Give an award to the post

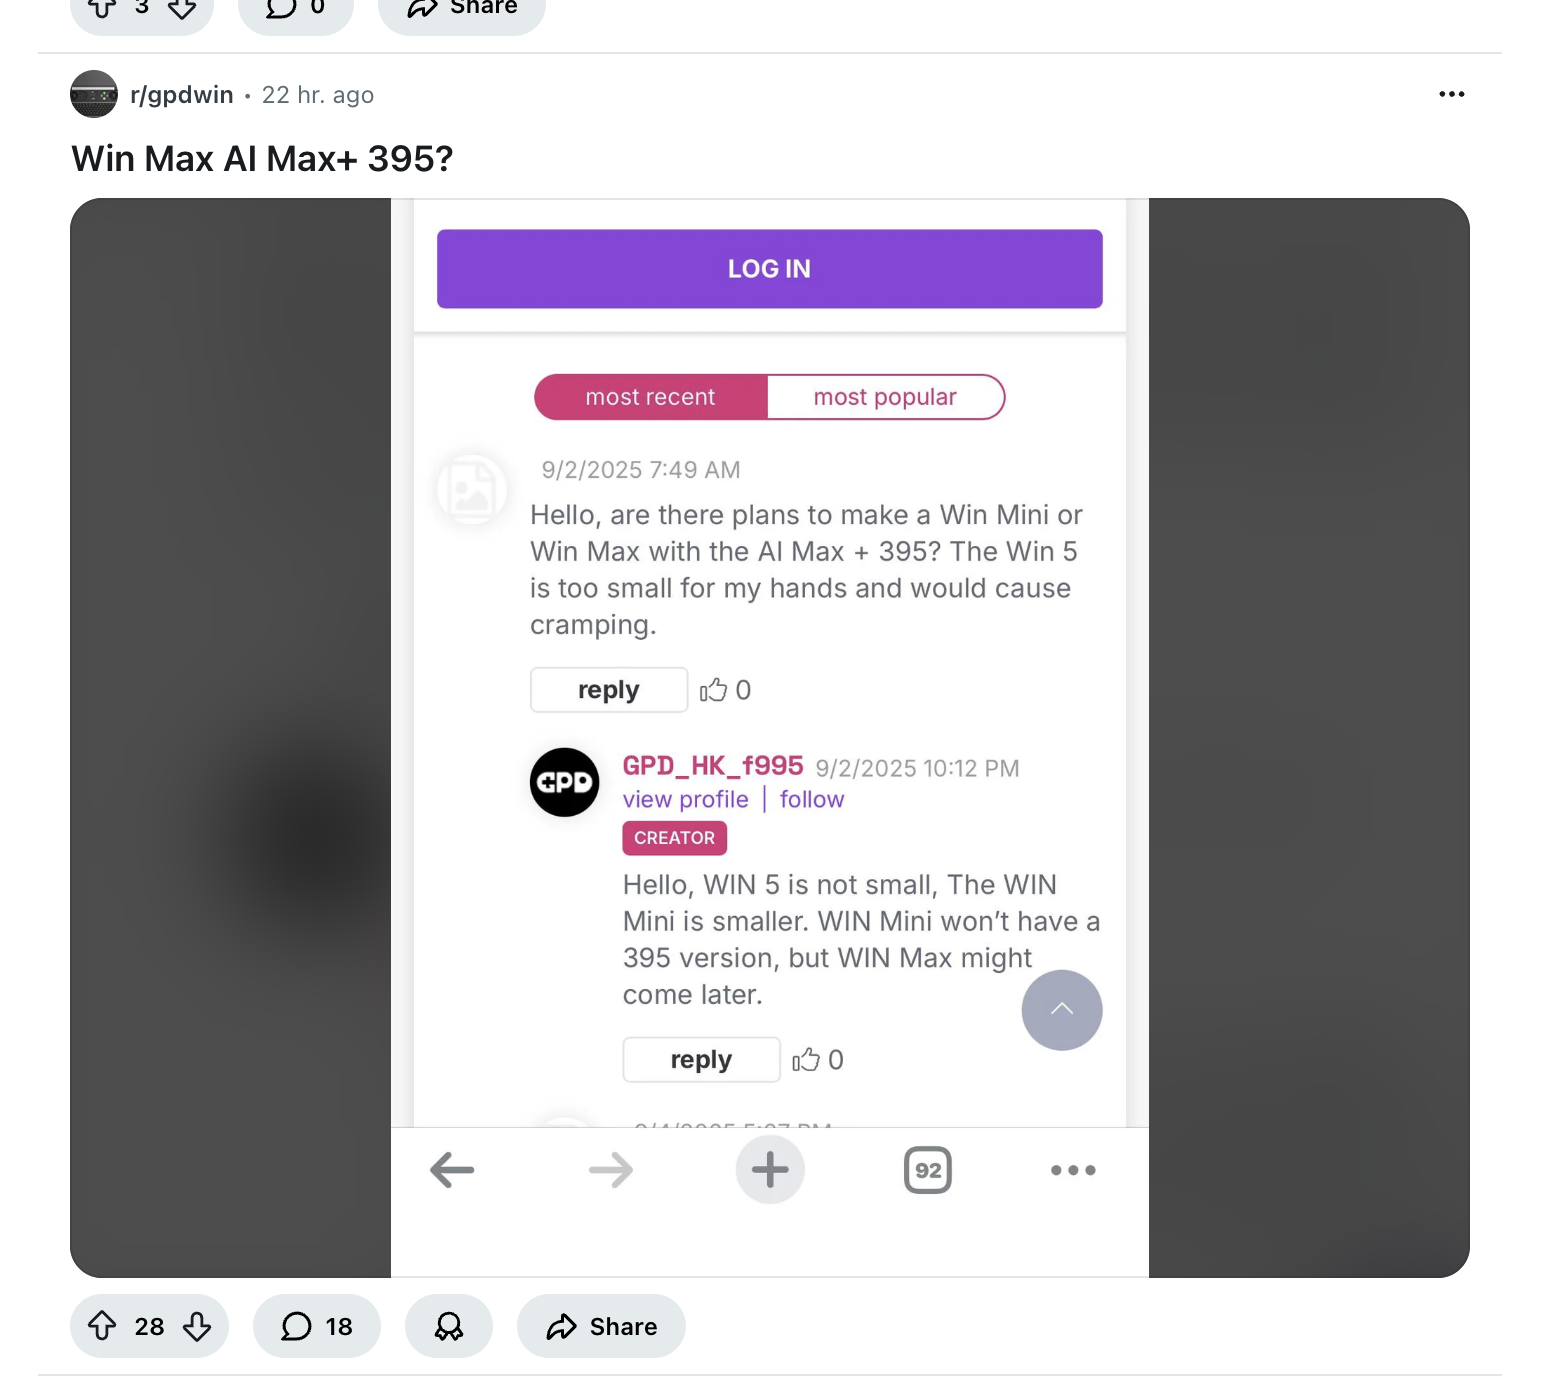pyautogui.click(x=449, y=1326)
